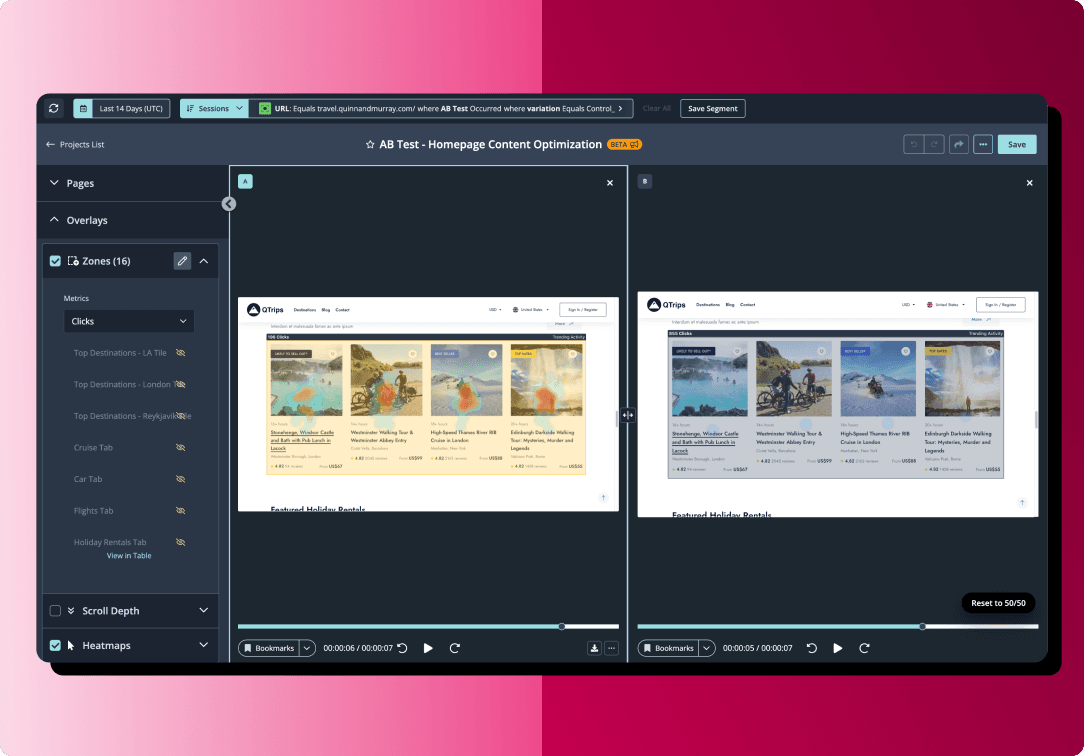The height and width of the screenshot is (756, 1084).
Task: Star the AB Test project title
Action: click(x=370, y=145)
